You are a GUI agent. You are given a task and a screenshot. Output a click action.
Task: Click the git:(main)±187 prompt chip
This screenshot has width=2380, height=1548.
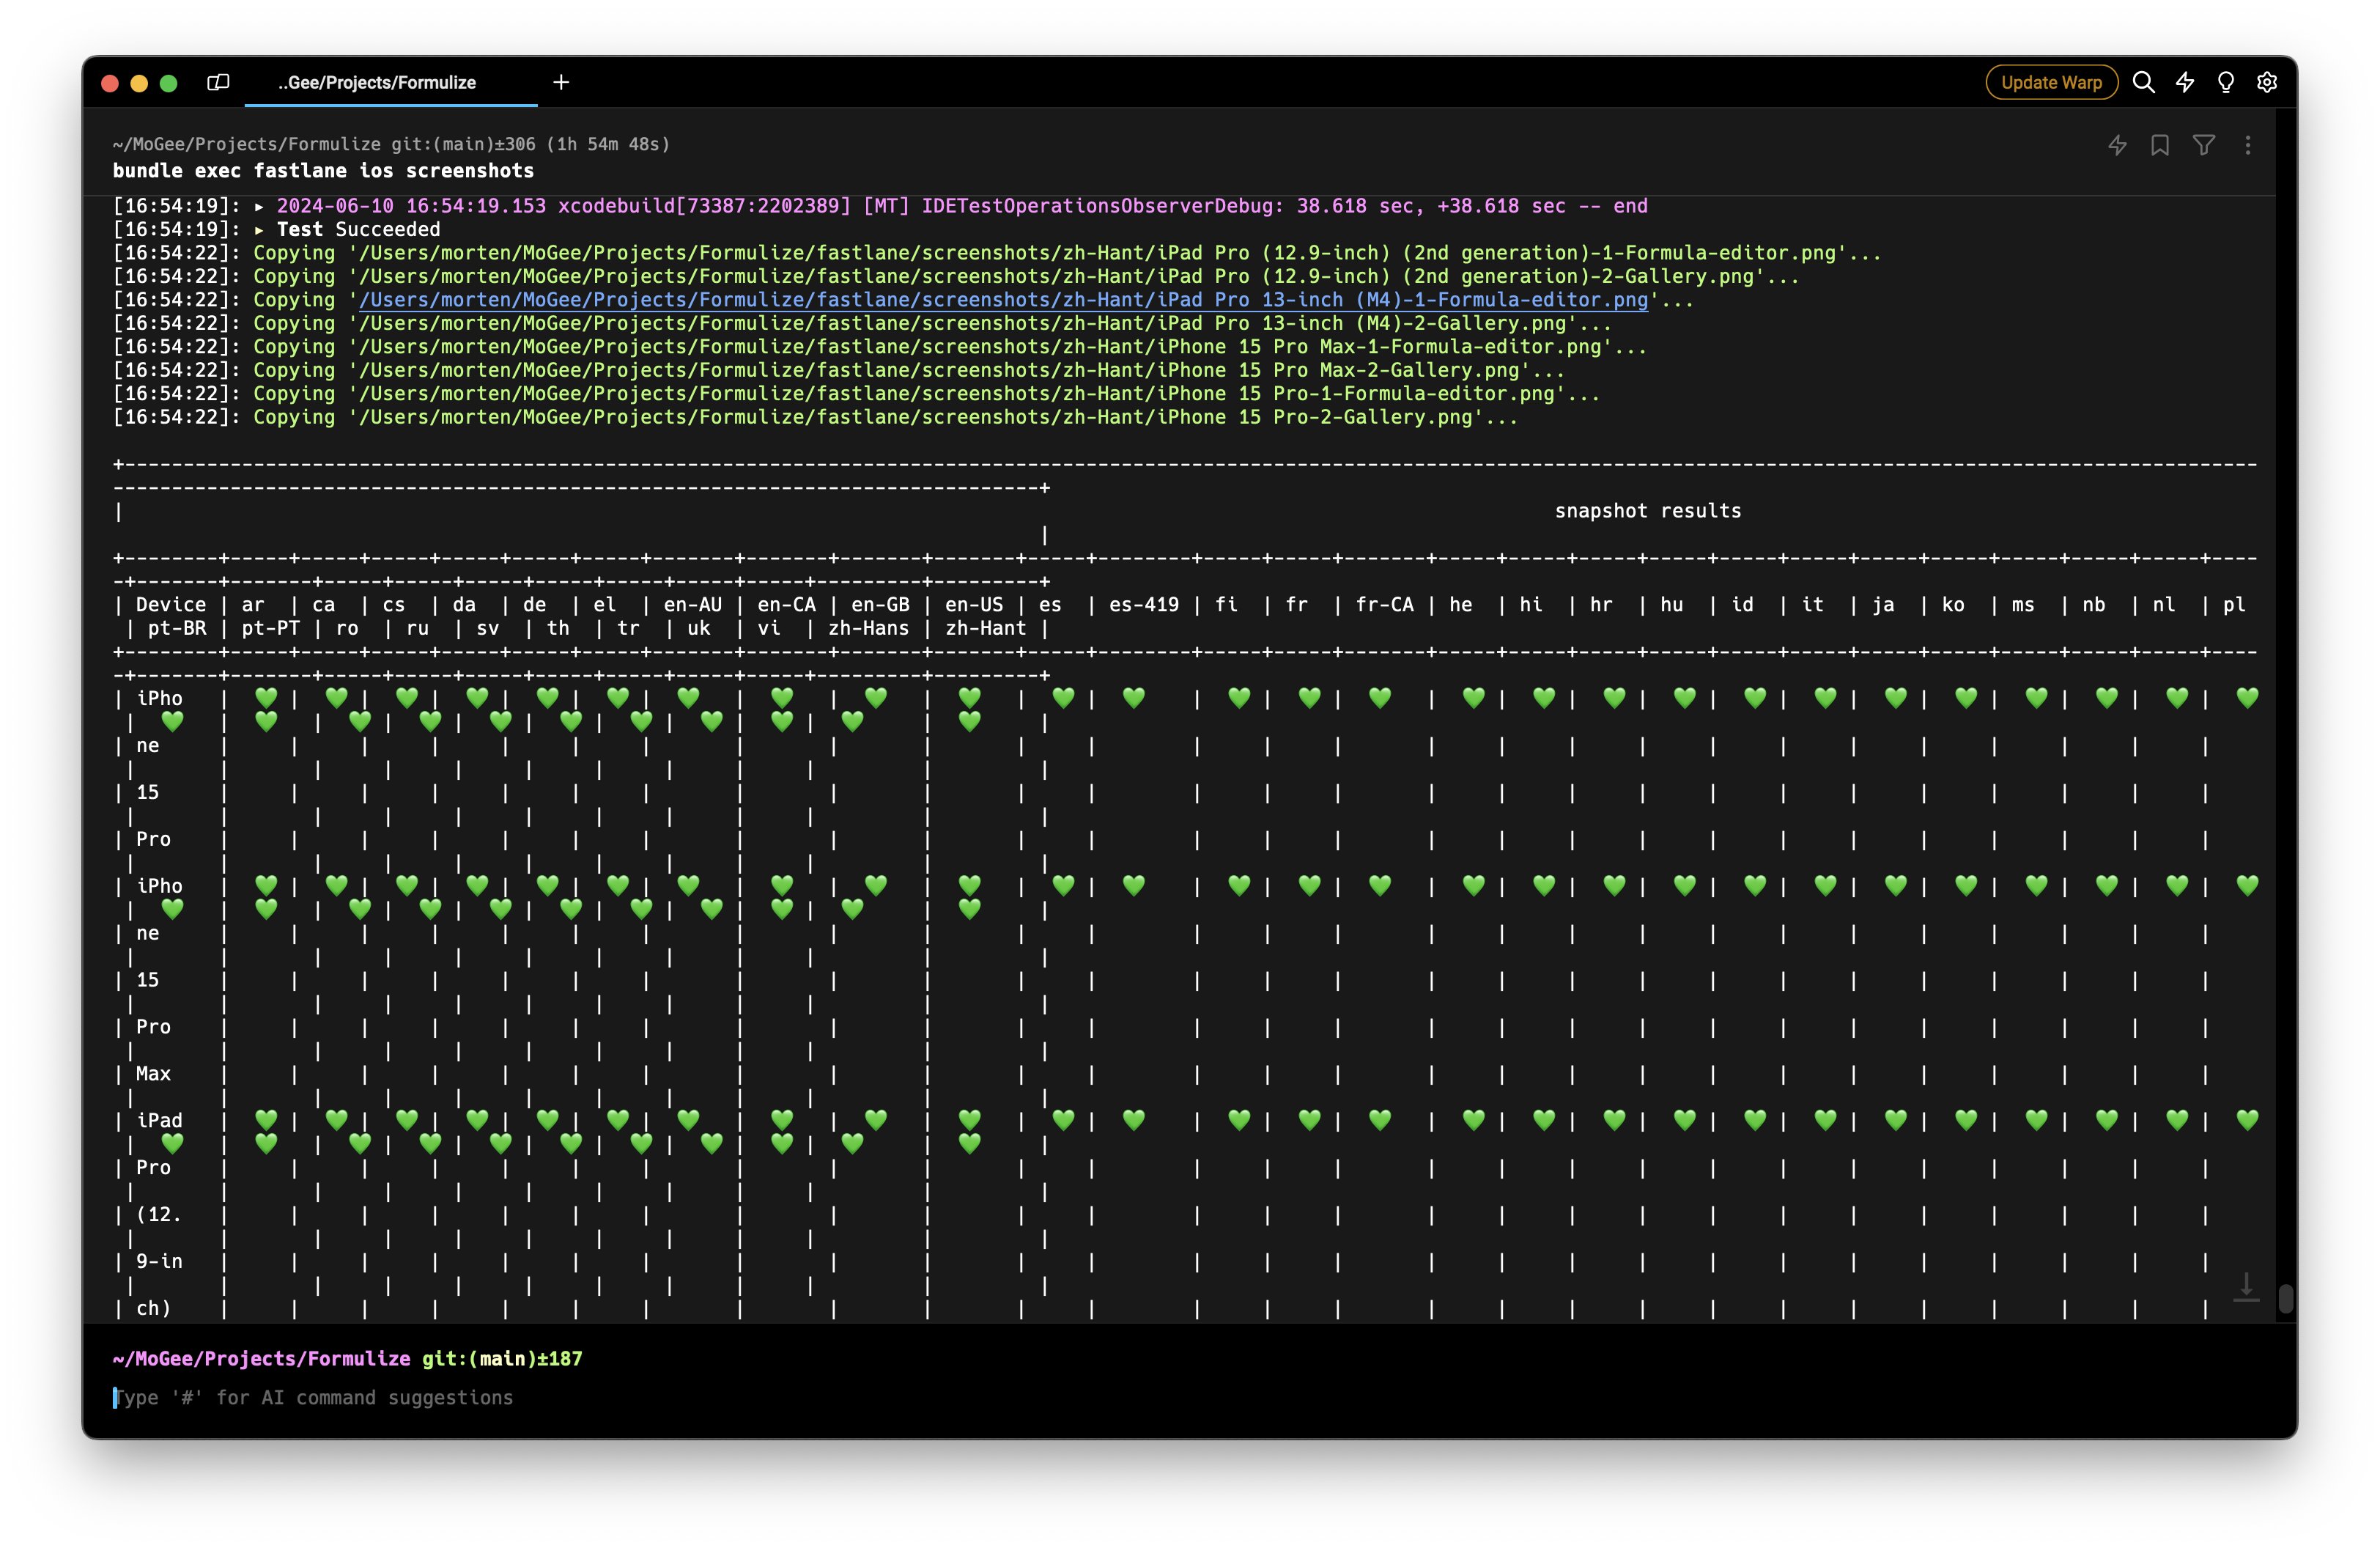point(502,1358)
